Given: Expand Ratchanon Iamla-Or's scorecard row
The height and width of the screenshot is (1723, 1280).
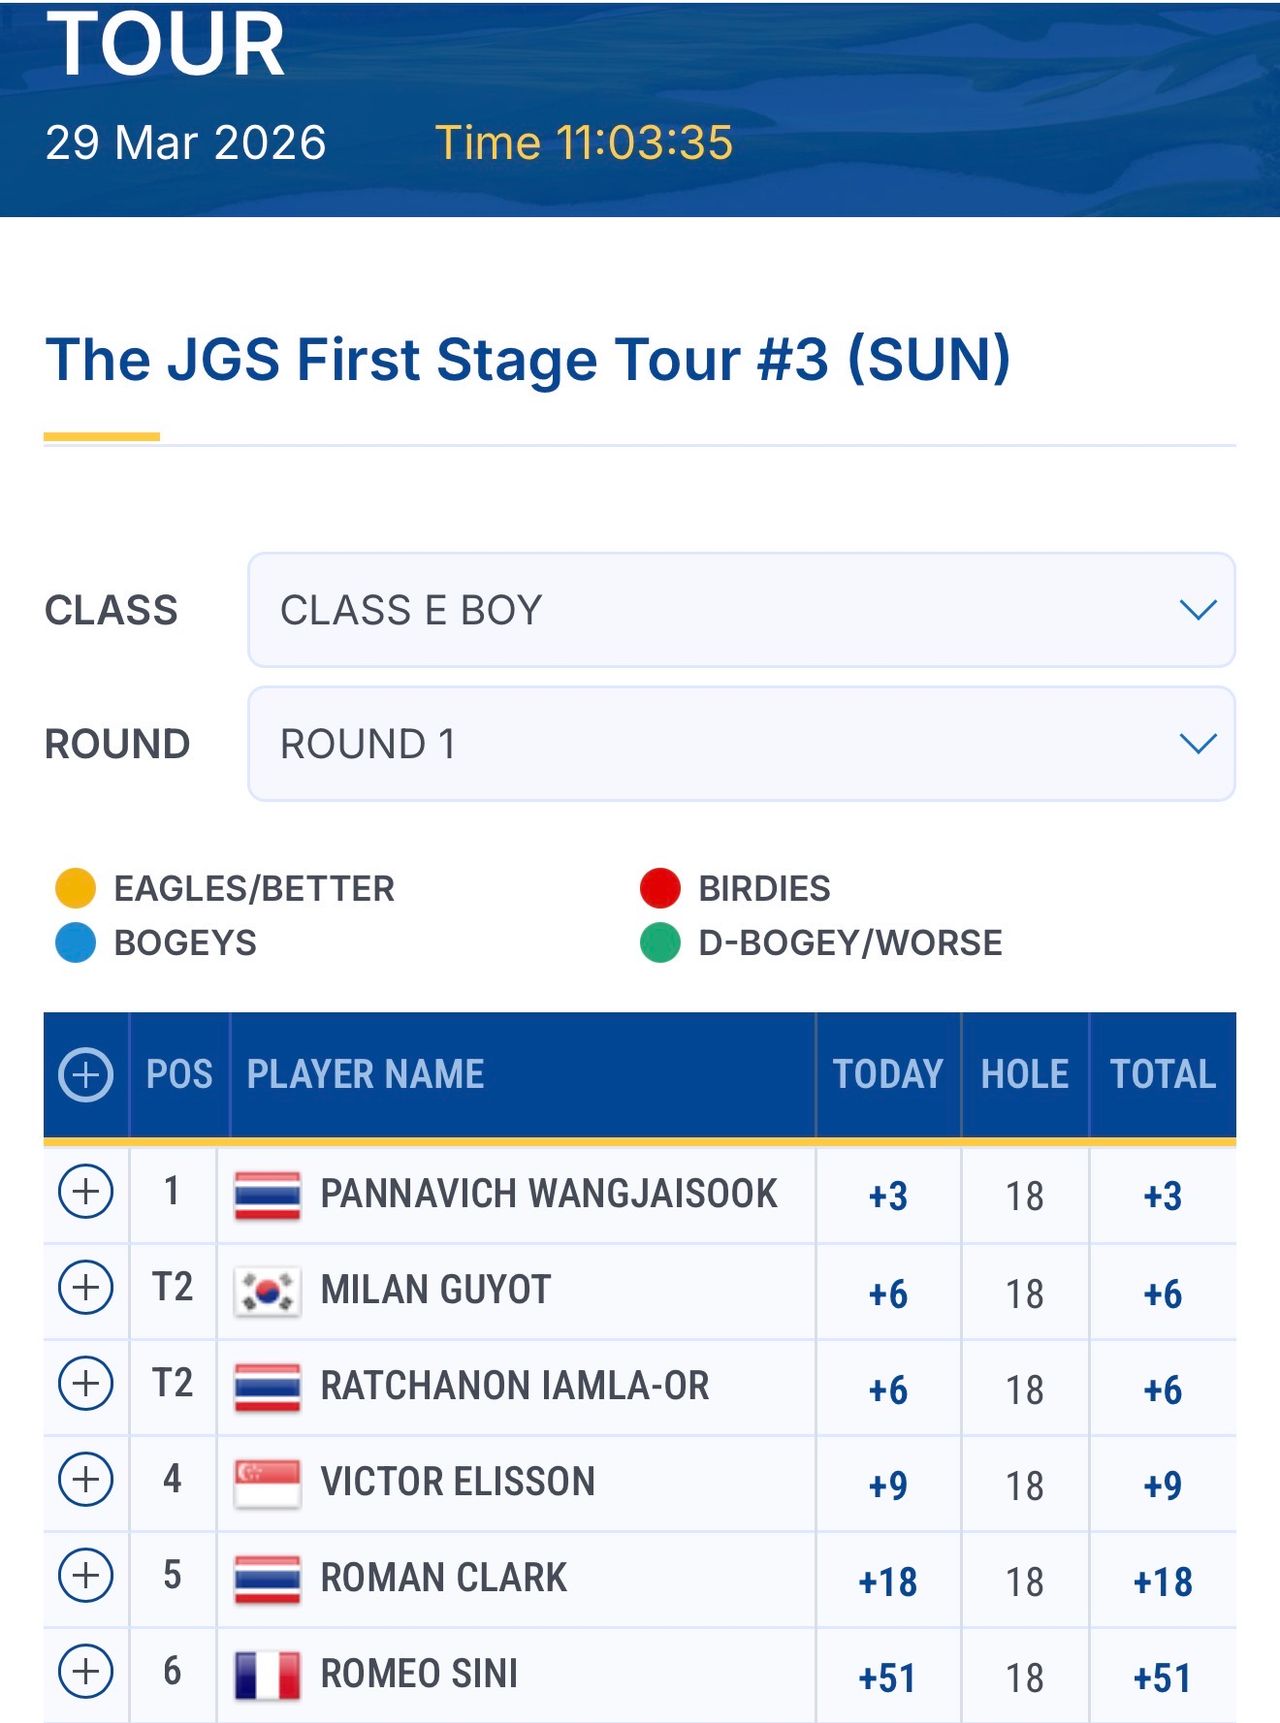Looking at the screenshot, I should (86, 1383).
